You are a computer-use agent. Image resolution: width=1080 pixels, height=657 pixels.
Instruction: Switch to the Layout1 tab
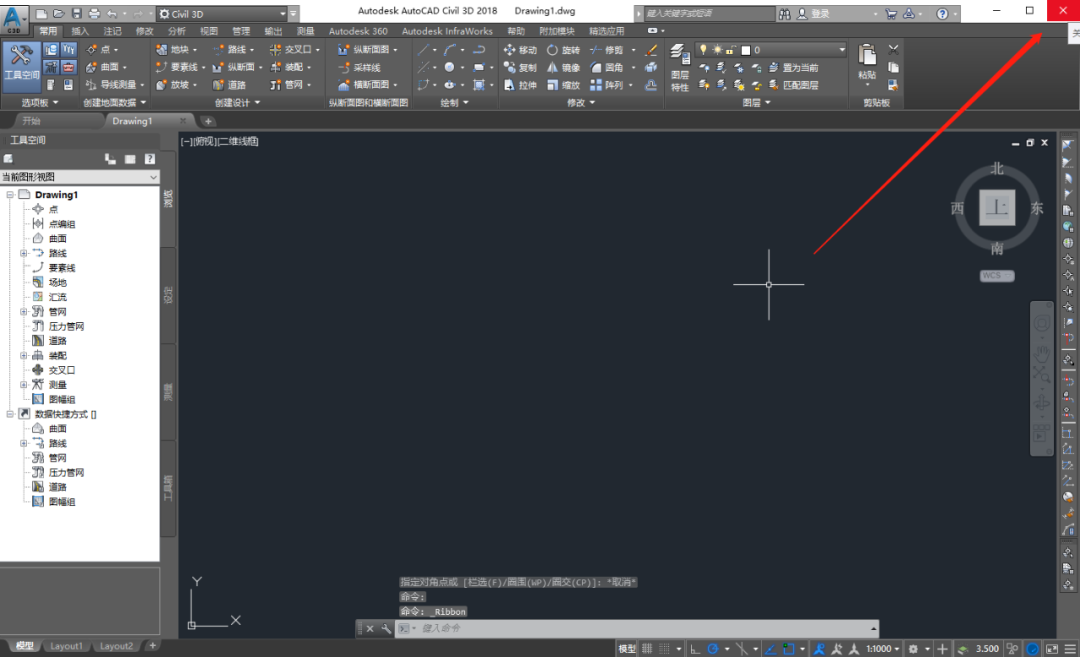tap(66, 646)
